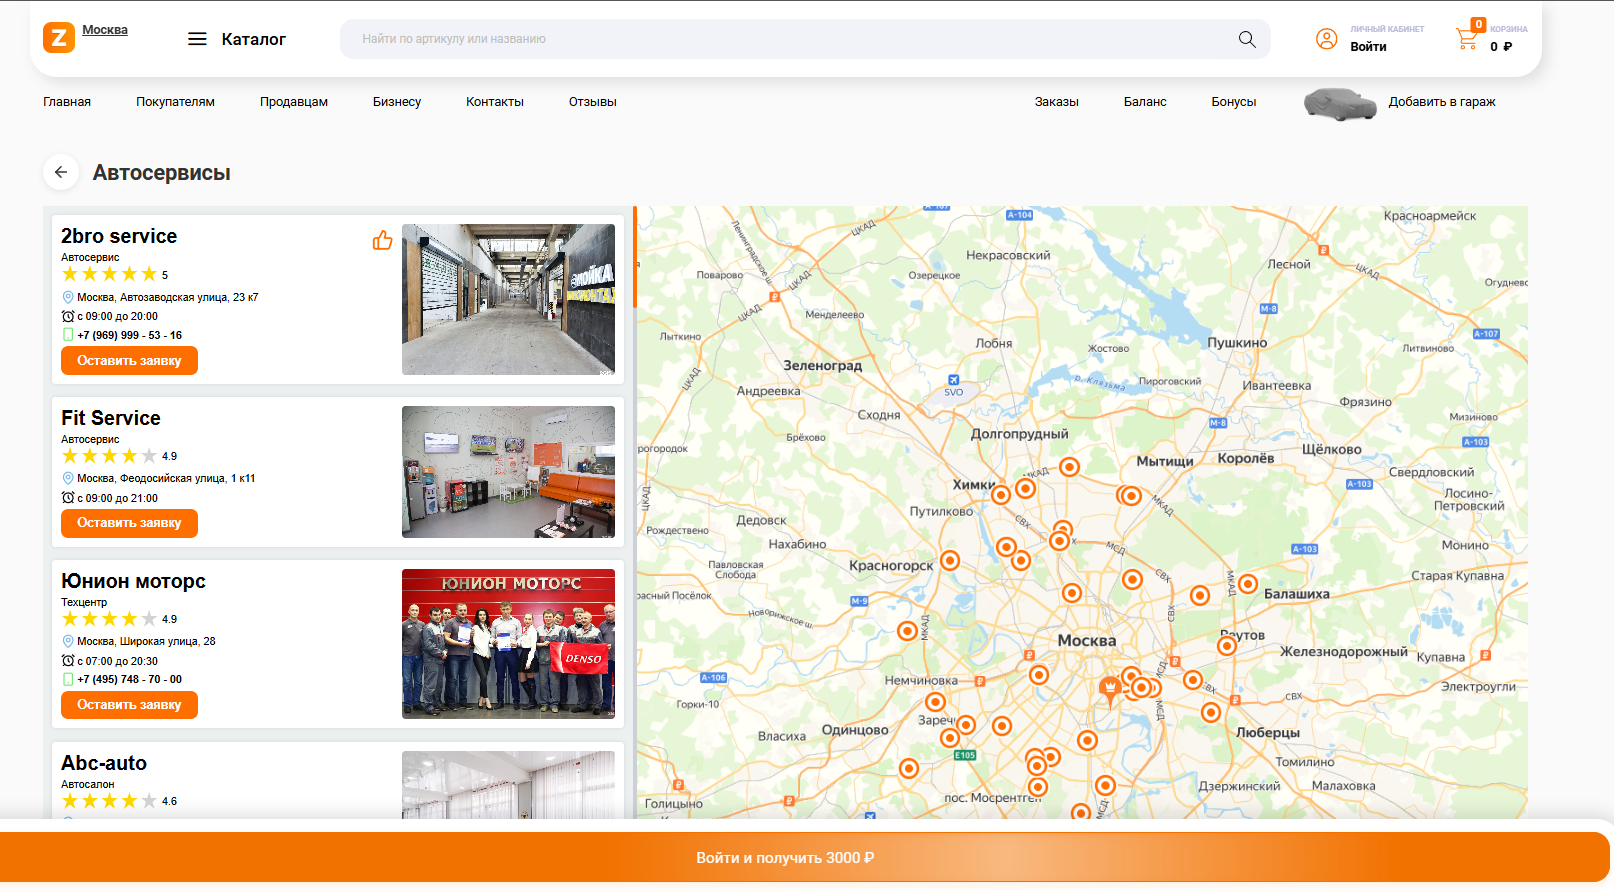Change city by clicking Москва
Viewport: 1614px width, 895px height.
(x=105, y=30)
